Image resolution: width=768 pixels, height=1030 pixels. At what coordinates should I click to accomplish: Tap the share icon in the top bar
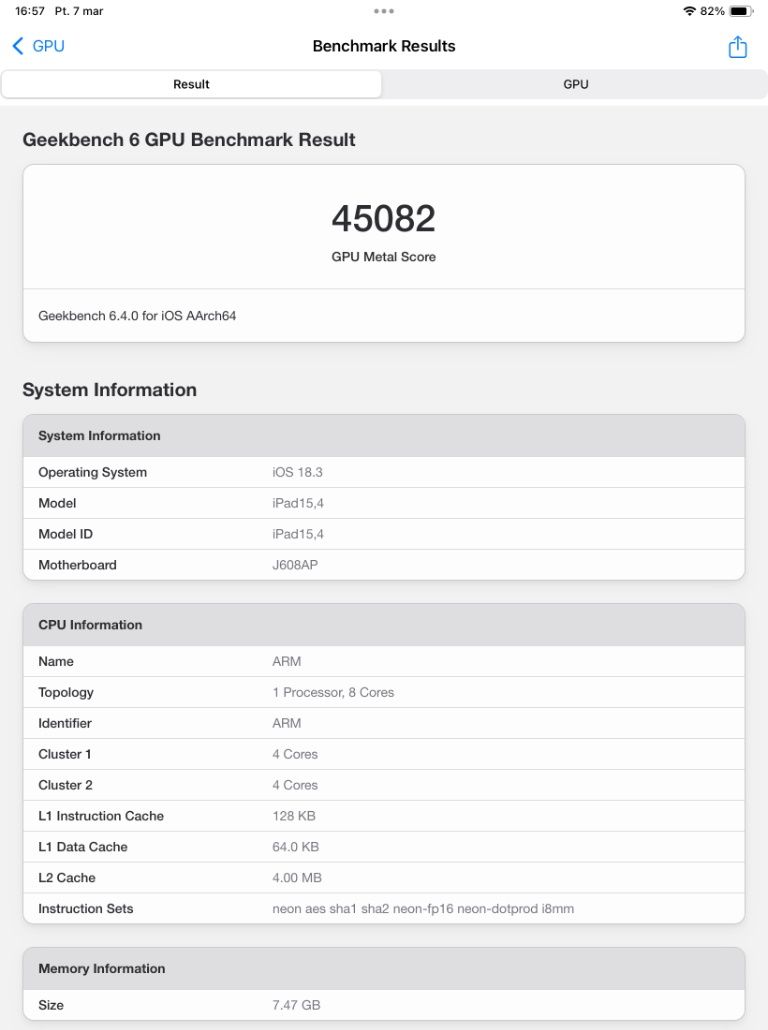coord(738,47)
